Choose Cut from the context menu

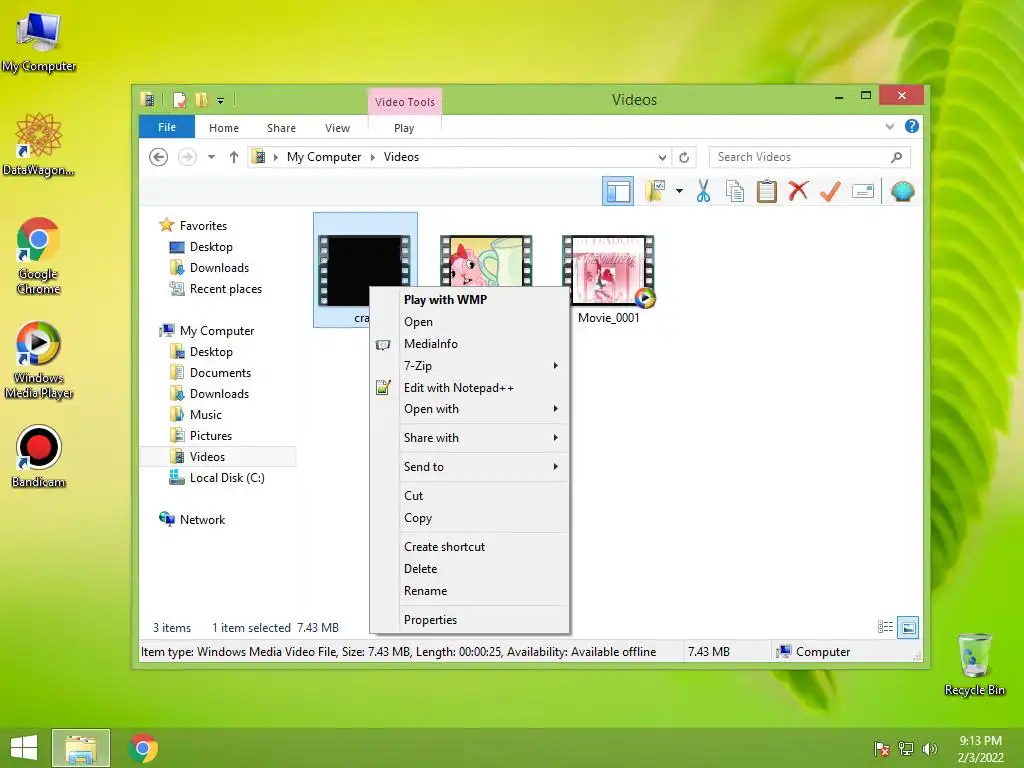tap(469, 496)
